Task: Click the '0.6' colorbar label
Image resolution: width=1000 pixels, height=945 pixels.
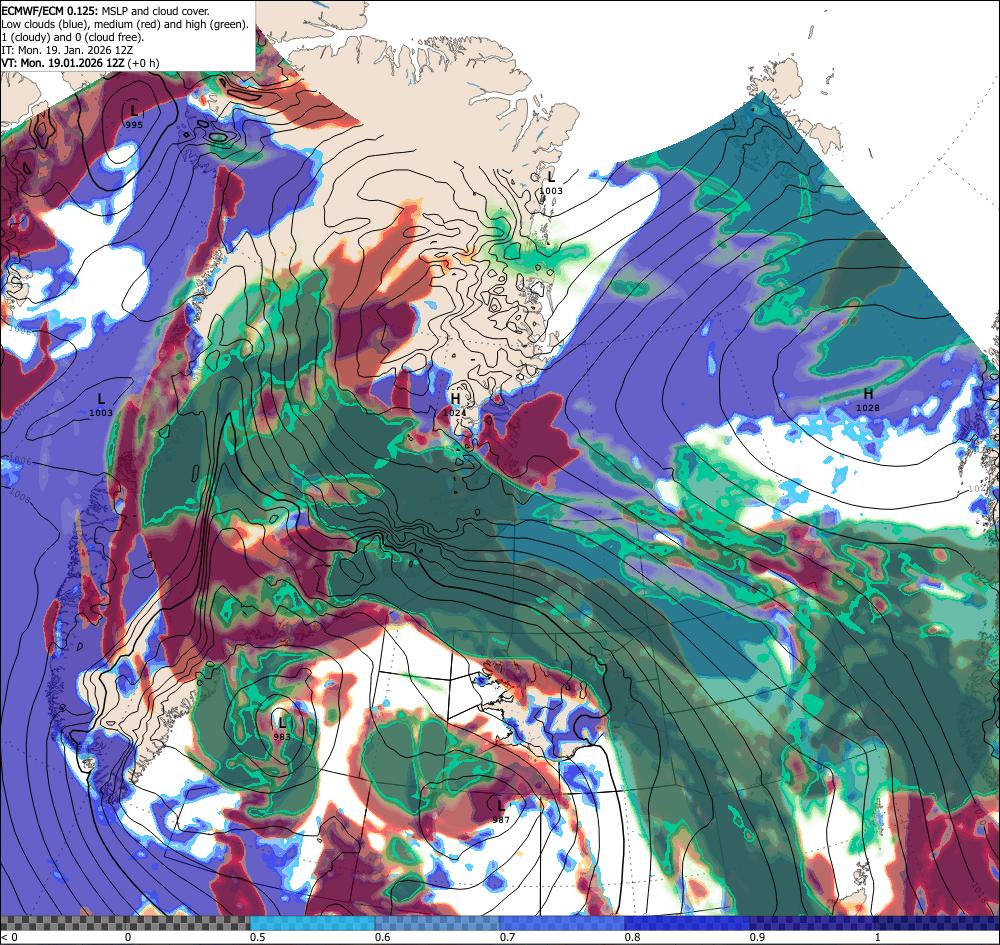Action: [382, 937]
